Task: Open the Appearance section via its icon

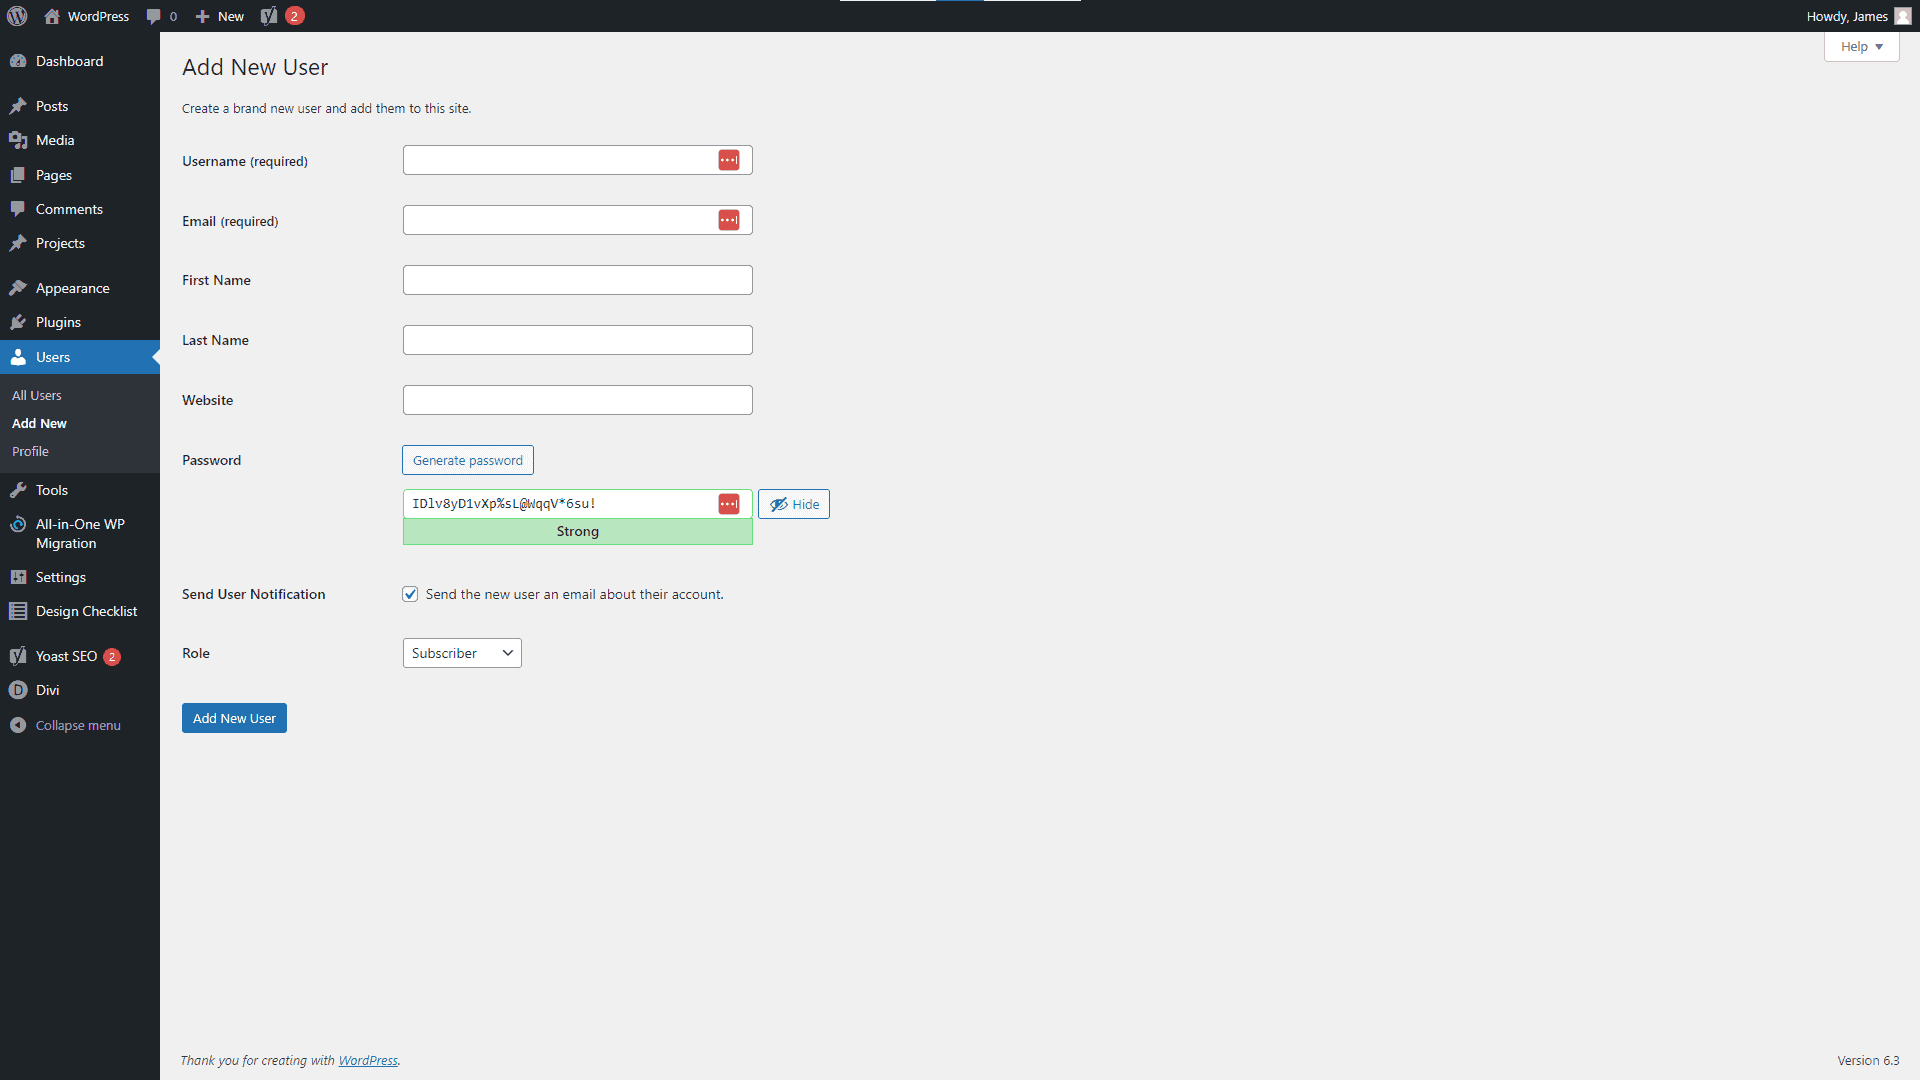Action: (x=19, y=288)
